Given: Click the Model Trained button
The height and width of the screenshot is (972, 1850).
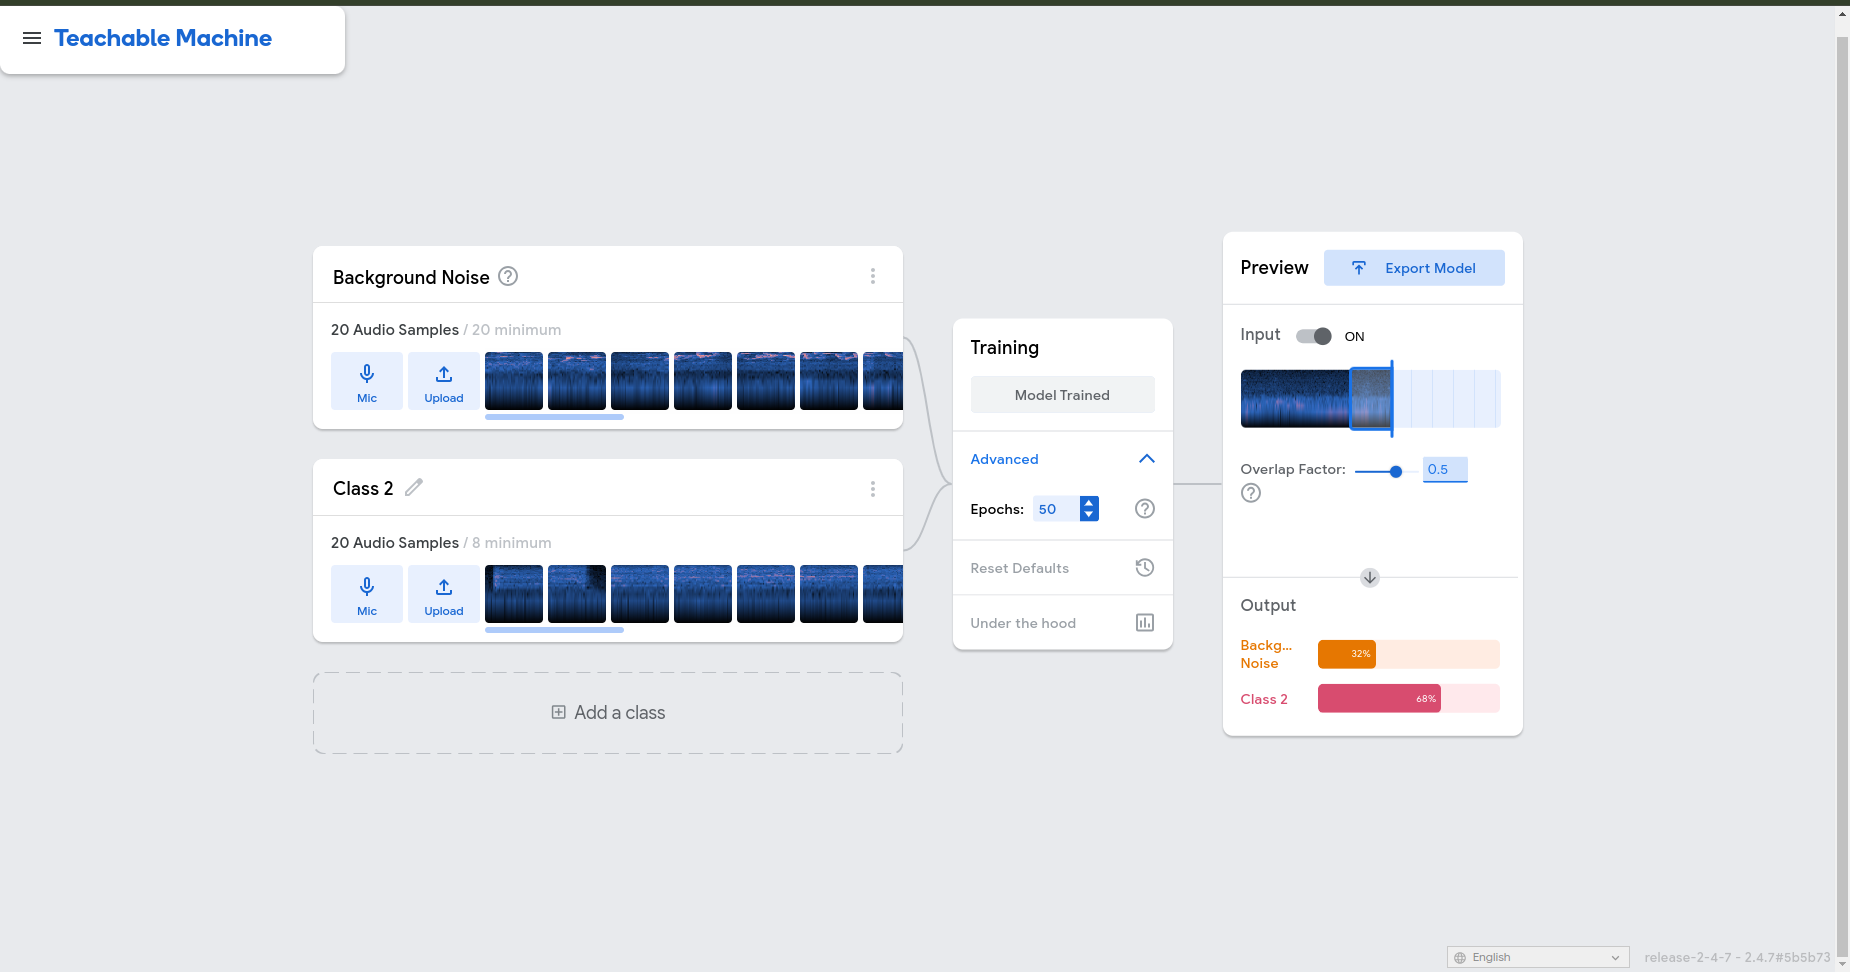Looking at the screenshot, I should pos(1062,395).
